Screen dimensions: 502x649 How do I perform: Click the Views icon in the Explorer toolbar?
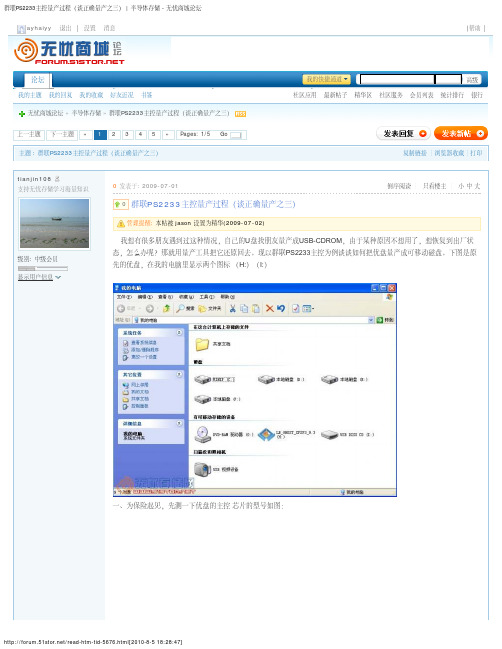(308, 308)
